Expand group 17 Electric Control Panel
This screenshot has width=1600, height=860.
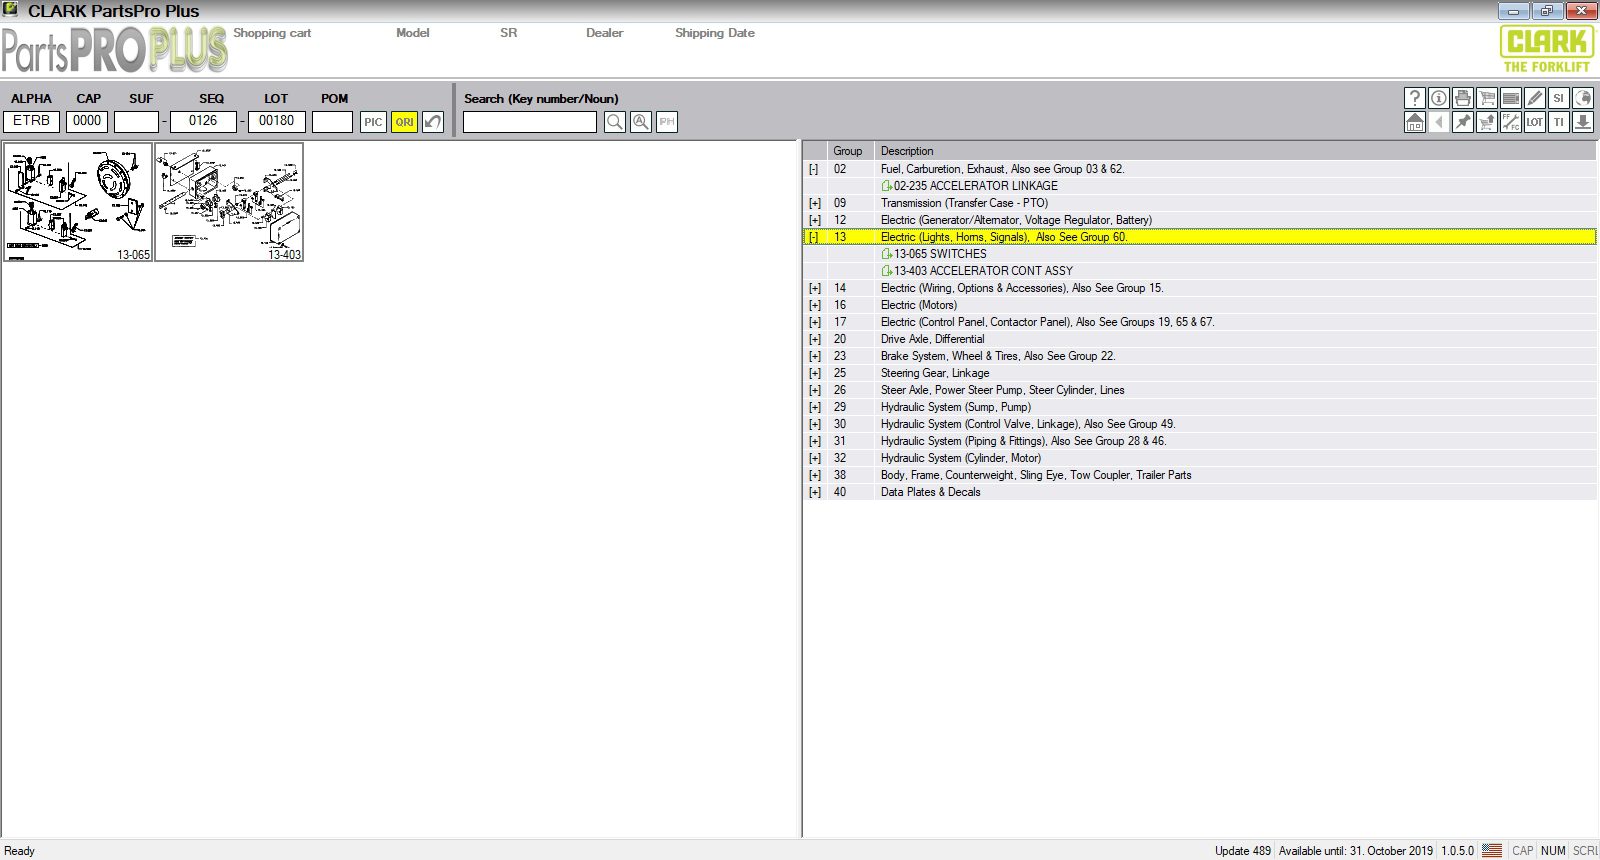(x=814, y=322)
